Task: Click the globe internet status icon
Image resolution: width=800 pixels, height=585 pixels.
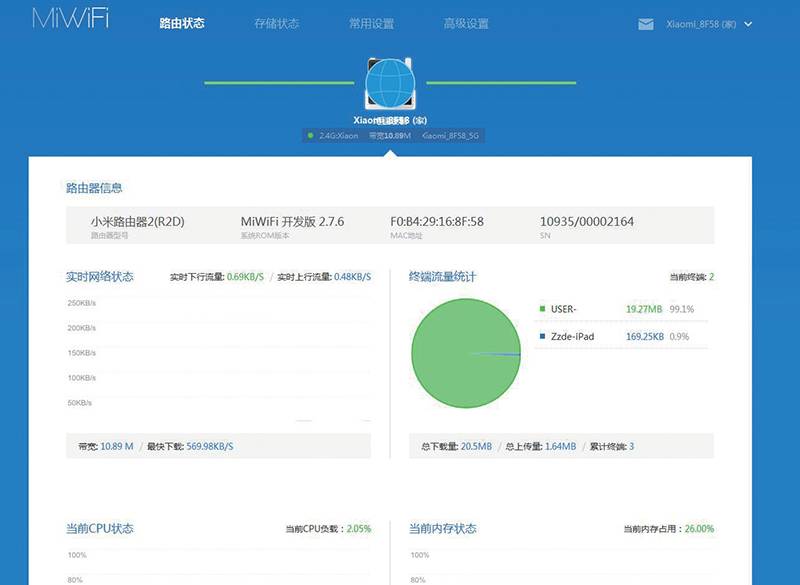Action: click(390, 83)
